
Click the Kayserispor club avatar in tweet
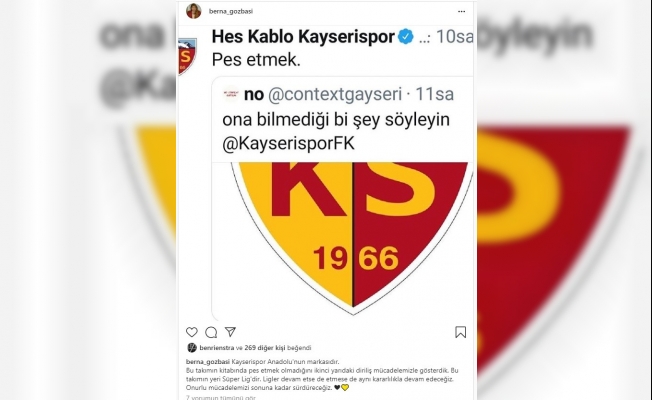(x=187, y=57)
